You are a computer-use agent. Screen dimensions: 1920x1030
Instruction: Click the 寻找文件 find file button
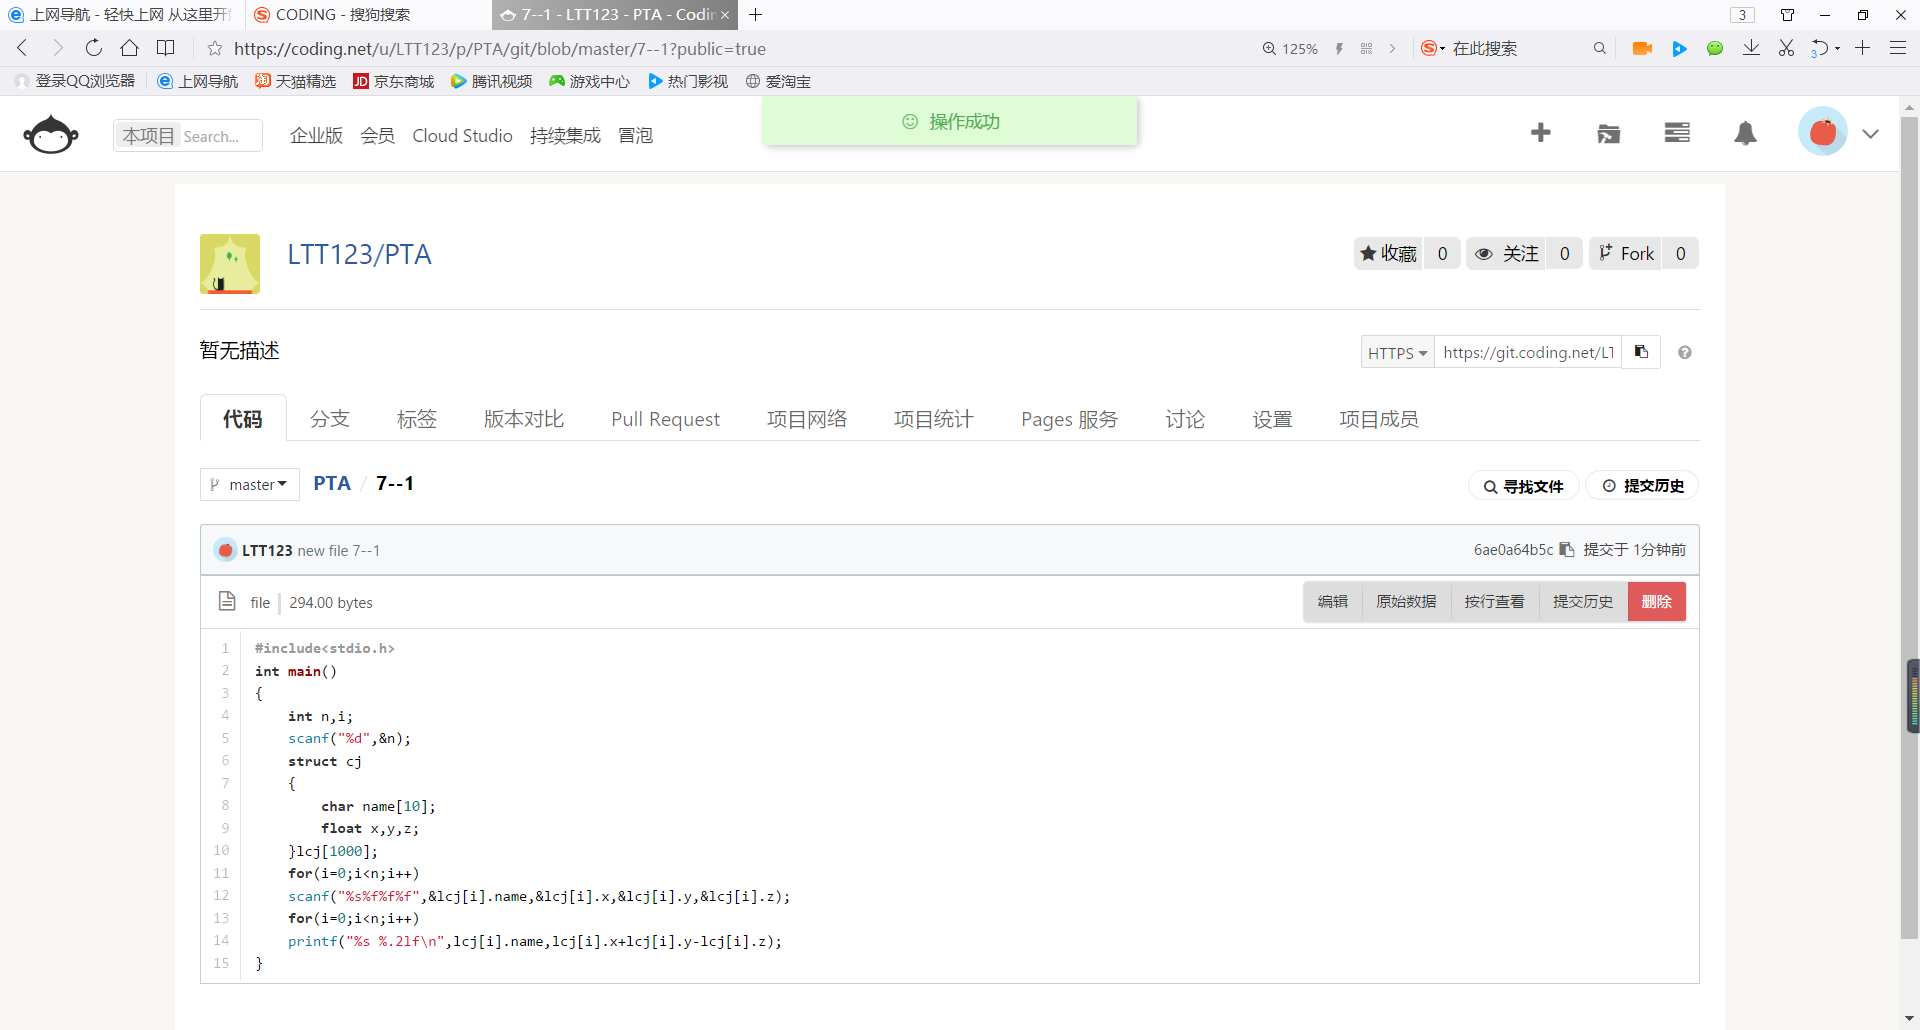tap(1524, 486)
